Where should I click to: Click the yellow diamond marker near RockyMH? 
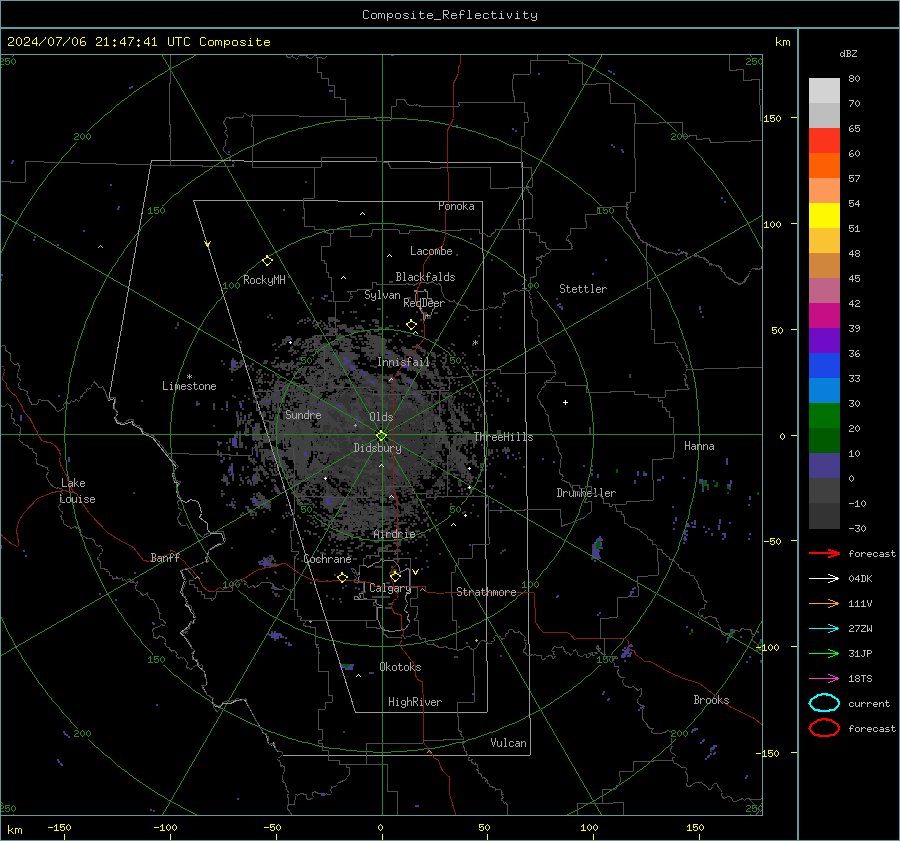click(267, 261)
